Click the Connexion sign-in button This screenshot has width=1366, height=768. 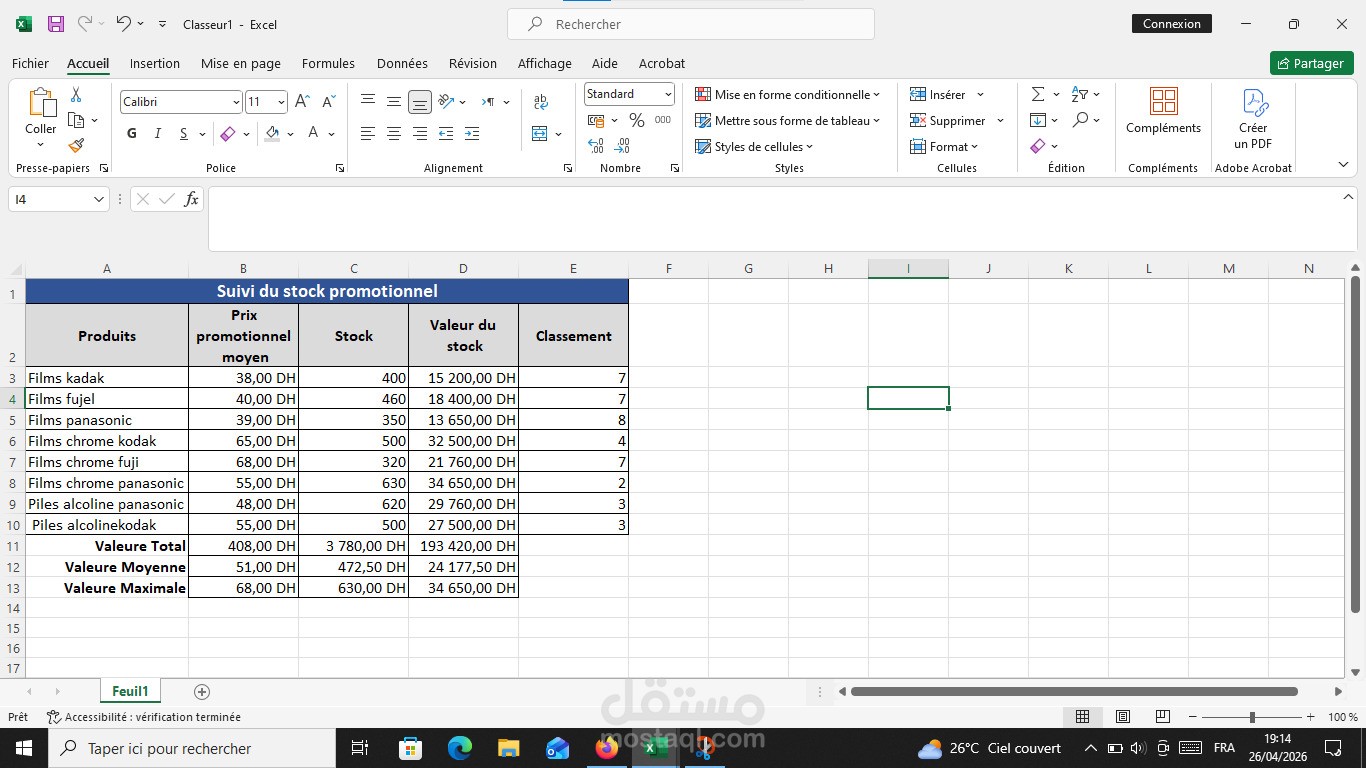1172,24
